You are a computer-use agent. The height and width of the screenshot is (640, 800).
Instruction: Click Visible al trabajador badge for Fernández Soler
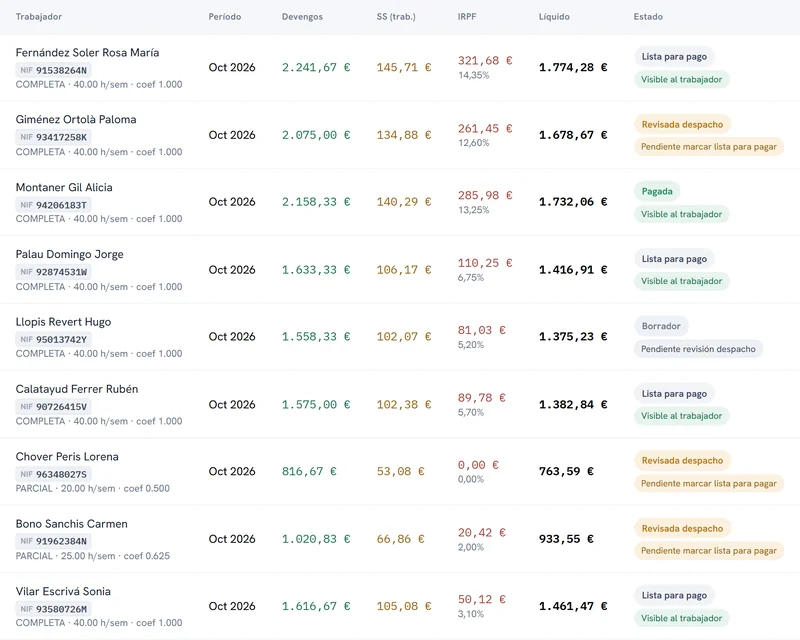tap(682, 80)
